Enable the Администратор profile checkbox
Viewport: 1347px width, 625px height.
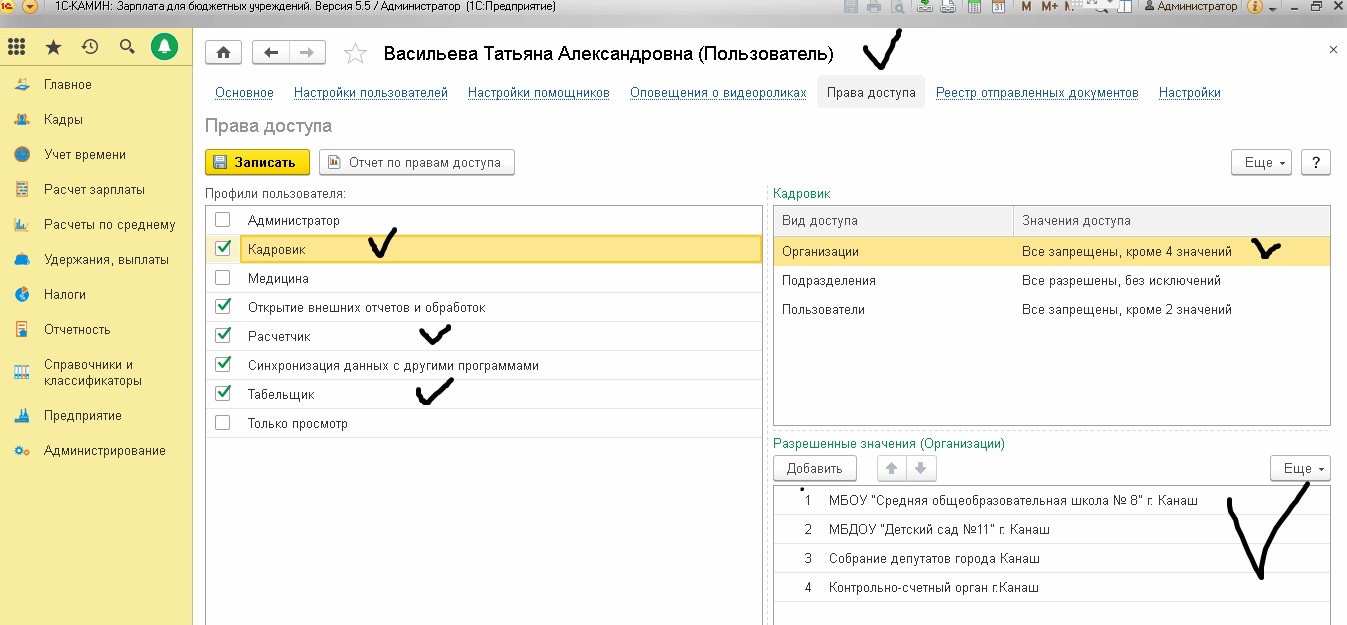coord(223,220)
